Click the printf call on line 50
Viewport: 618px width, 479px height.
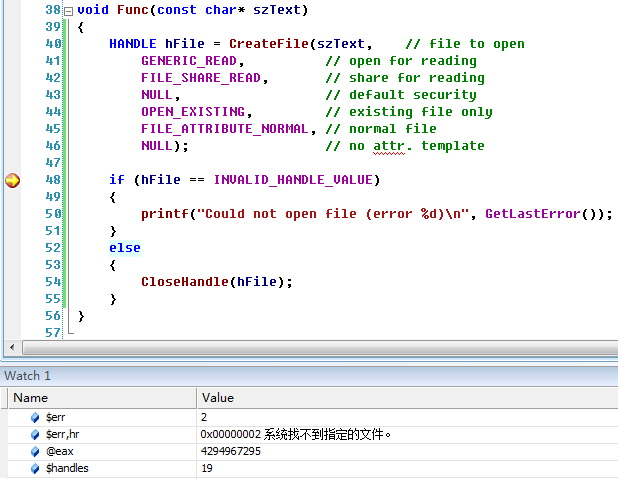pos(165,214)
